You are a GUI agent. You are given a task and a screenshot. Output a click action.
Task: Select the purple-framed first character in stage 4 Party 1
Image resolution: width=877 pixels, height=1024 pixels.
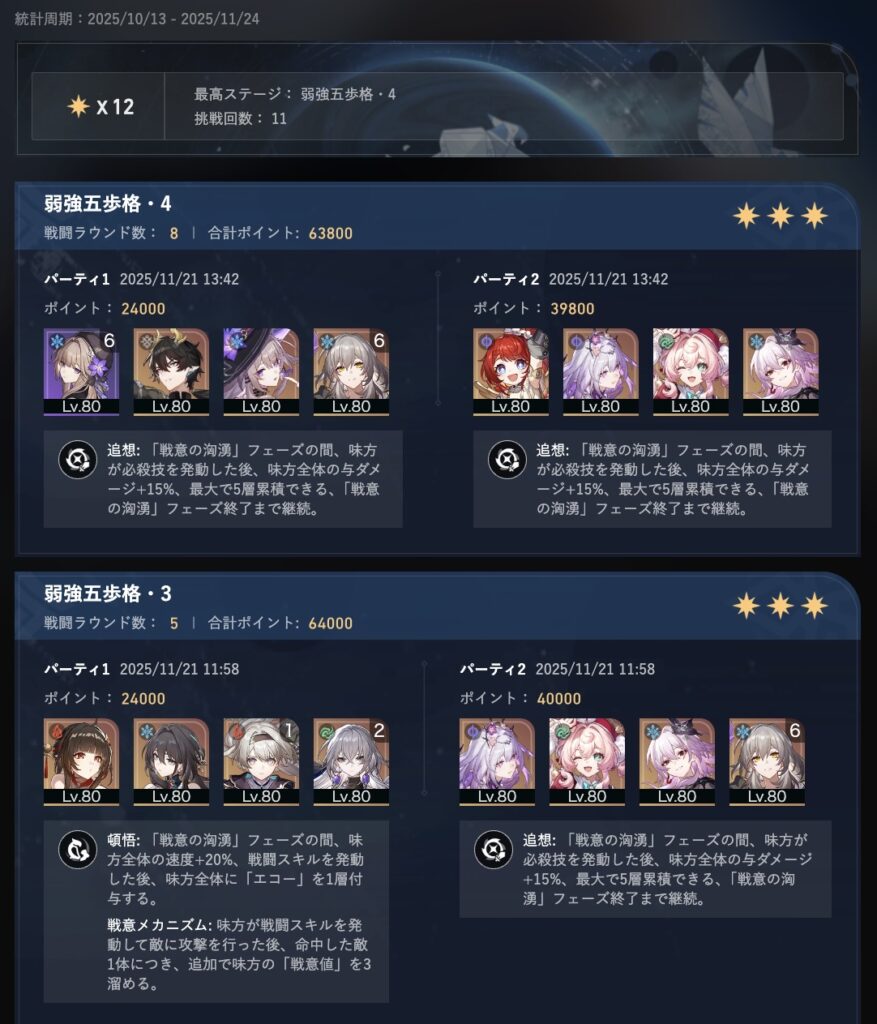(81, 372)
